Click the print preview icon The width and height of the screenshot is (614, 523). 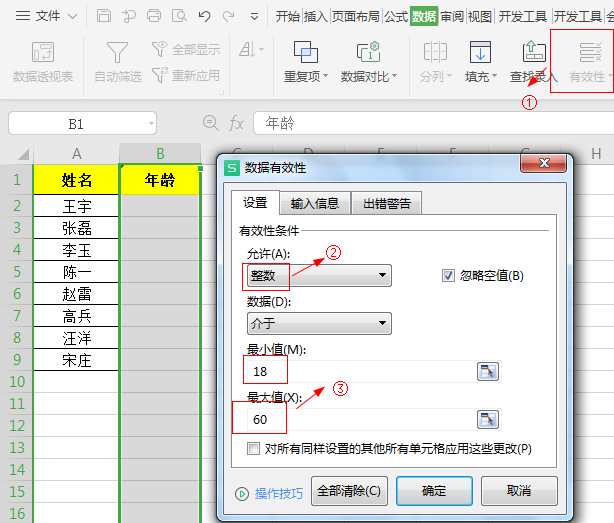tap(179, 16)
